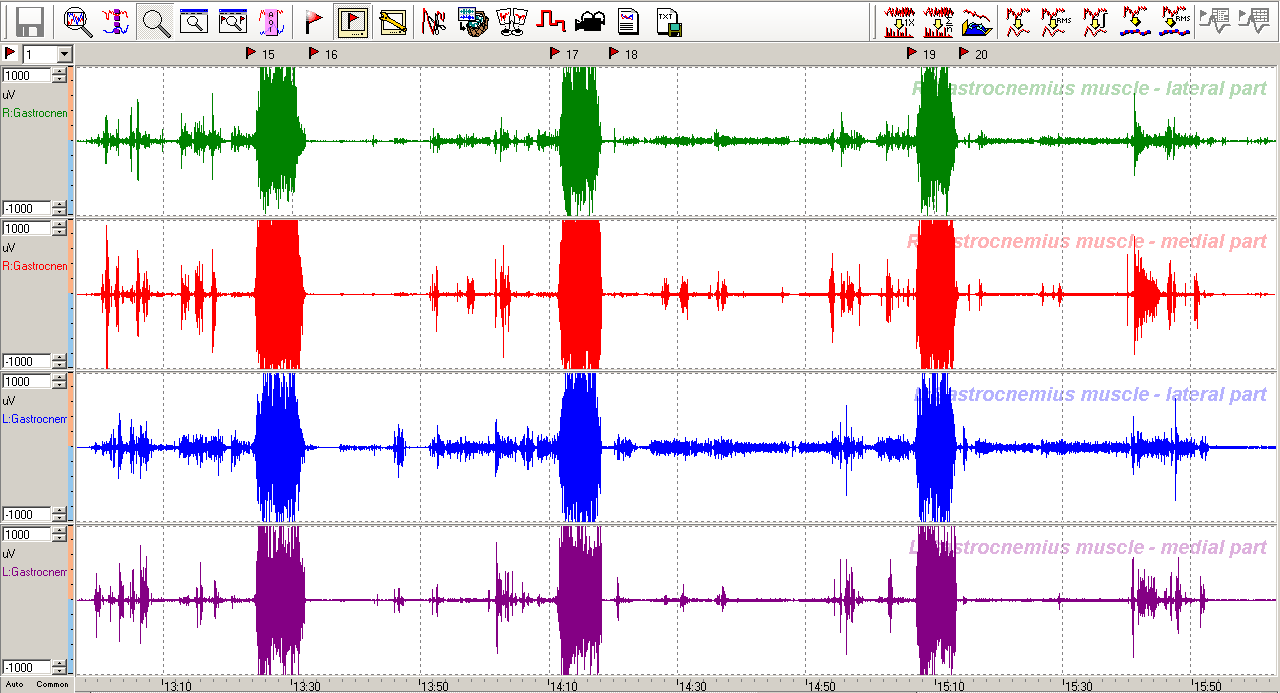Adjust the lower-limit stepper of blue channel
The width and height of the screenshot is (1280, 693).
[x=60, y=514]
